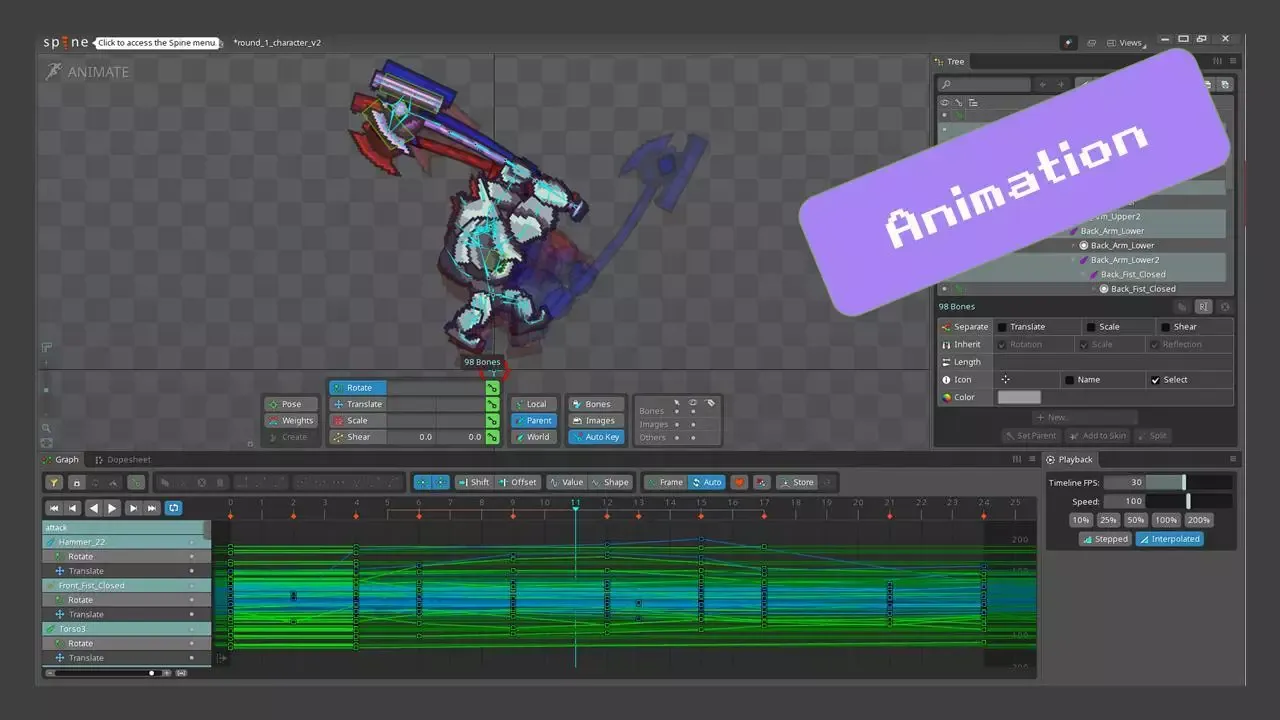Screen dimensions: 1280x720
Task: Toggle the Shift keys button
Action: 473,482
